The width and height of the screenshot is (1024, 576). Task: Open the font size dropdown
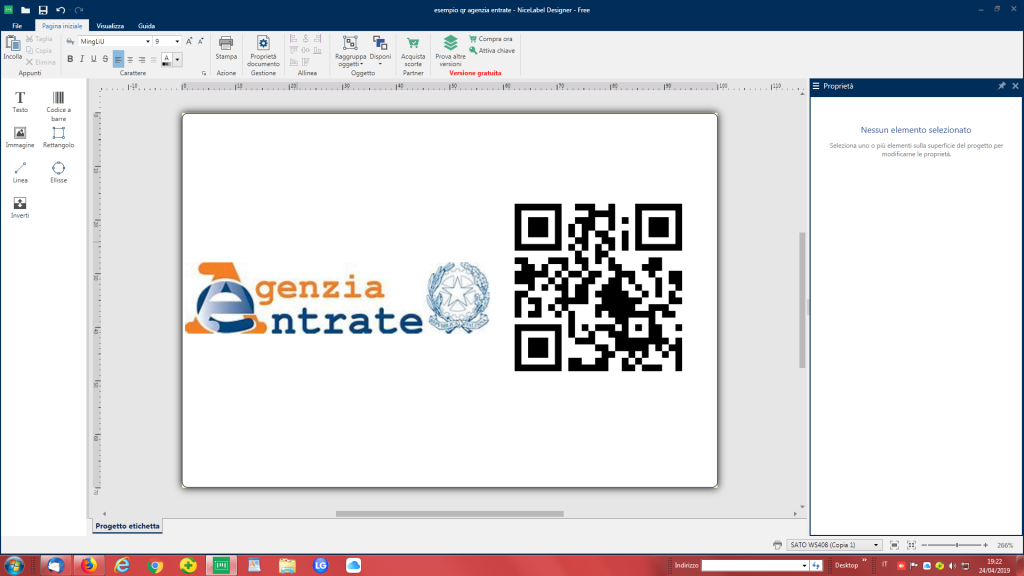click(x=177, y=41)
